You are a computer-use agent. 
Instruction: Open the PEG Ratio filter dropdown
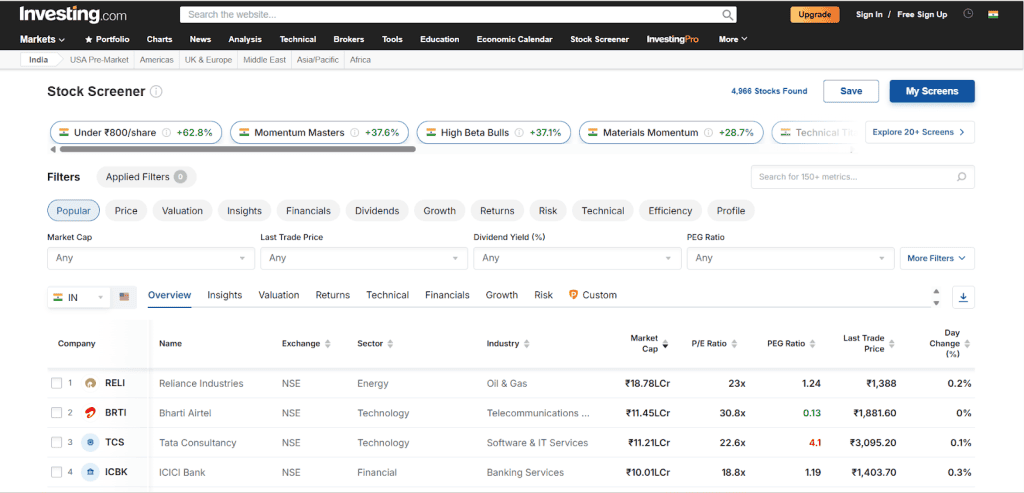point(790,258)
